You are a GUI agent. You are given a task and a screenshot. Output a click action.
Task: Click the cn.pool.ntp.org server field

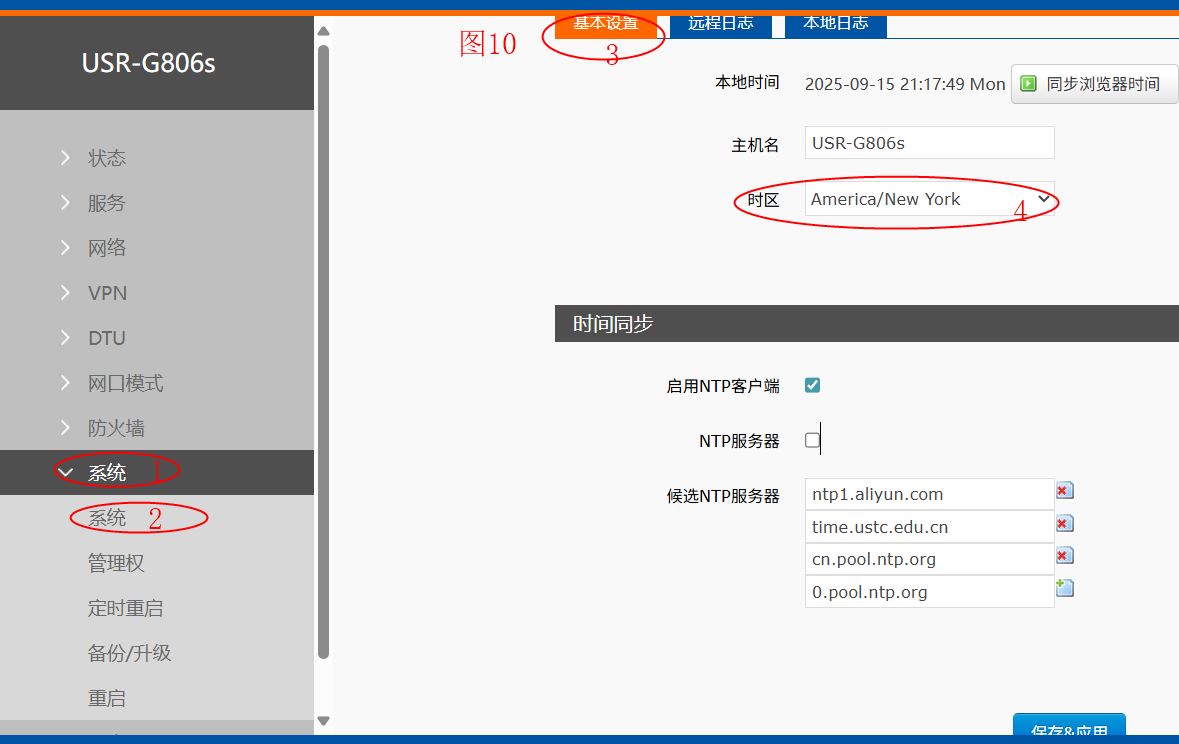point(929,559)
